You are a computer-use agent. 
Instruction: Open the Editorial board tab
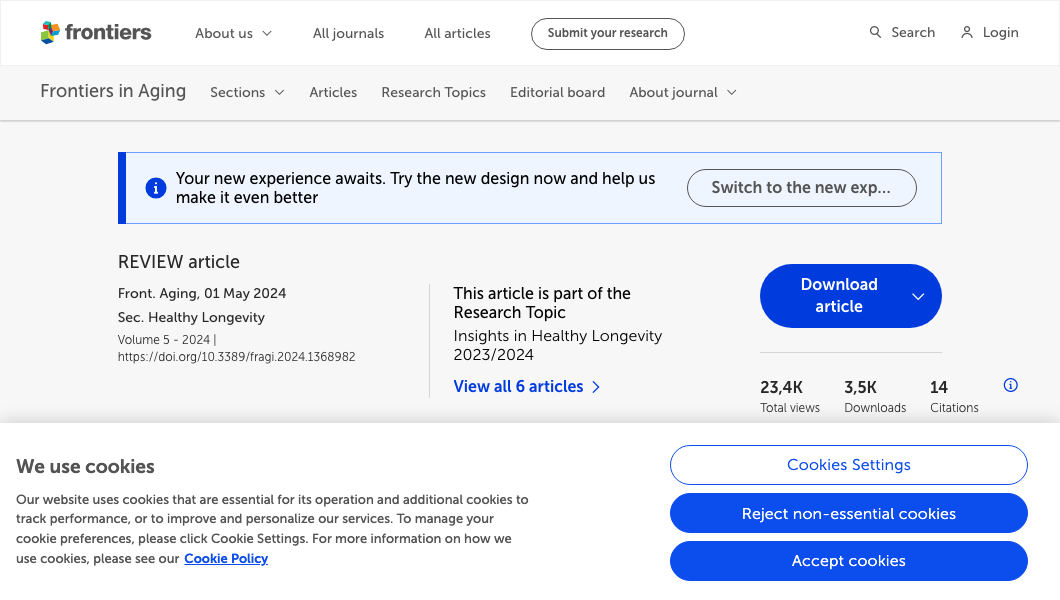pos(557,93)
